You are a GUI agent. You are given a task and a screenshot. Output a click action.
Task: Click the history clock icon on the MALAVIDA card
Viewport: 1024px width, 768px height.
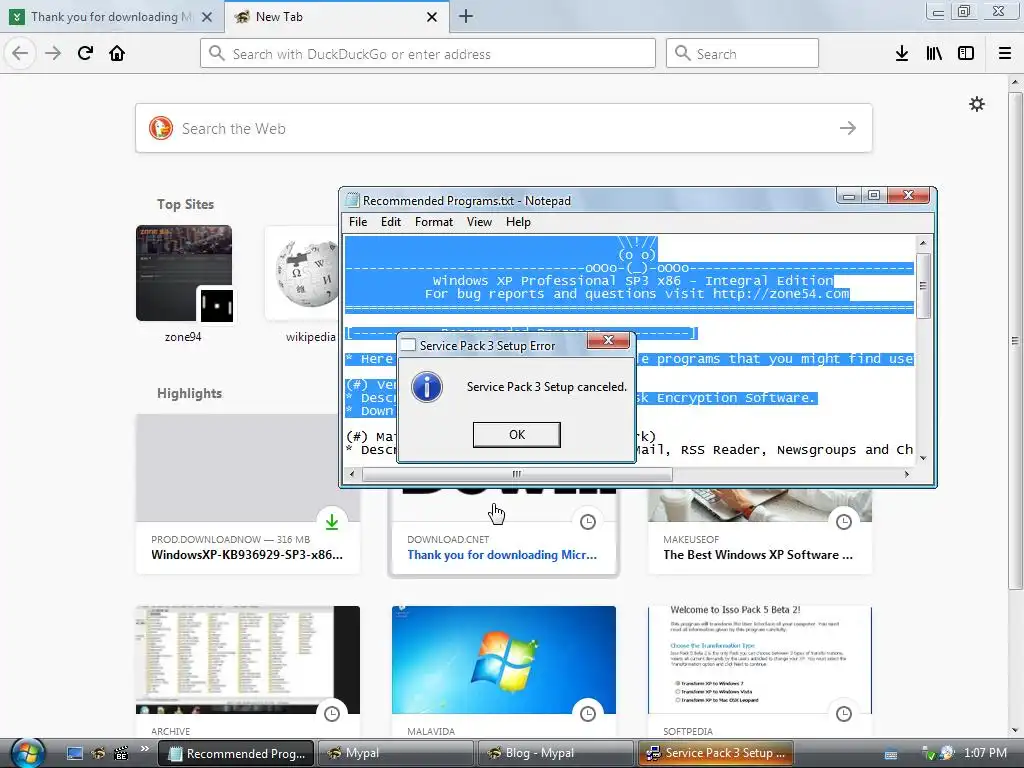pyautogui.click(x=588, y=714)
